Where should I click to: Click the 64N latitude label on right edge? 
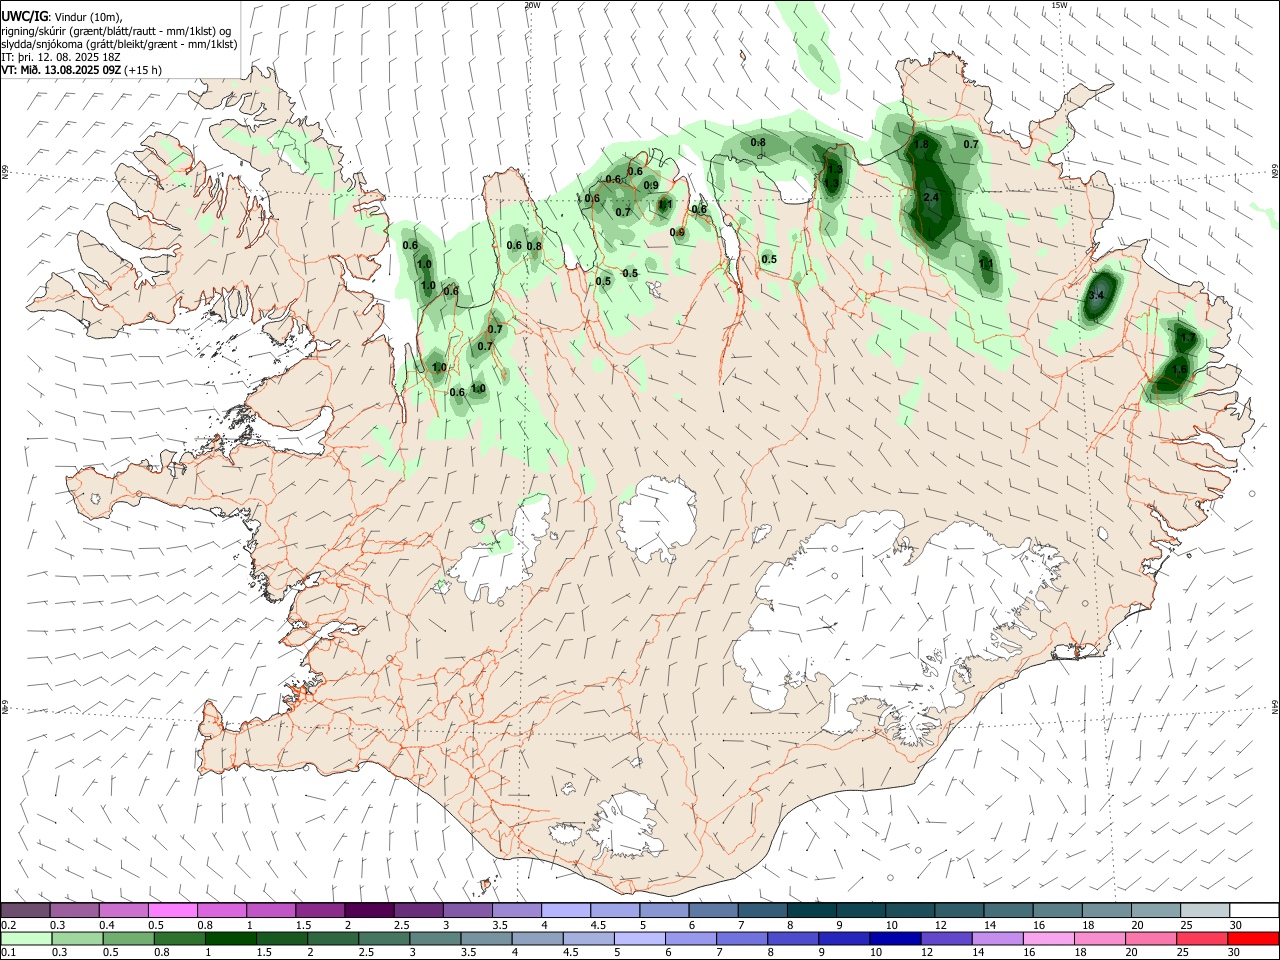click(1275, 706)
